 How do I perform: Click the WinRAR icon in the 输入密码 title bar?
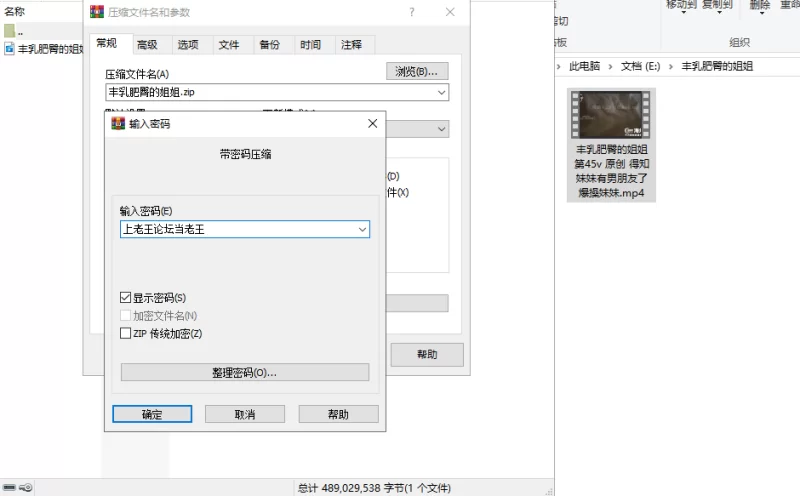pyautogui.click(x=118, y=124)
